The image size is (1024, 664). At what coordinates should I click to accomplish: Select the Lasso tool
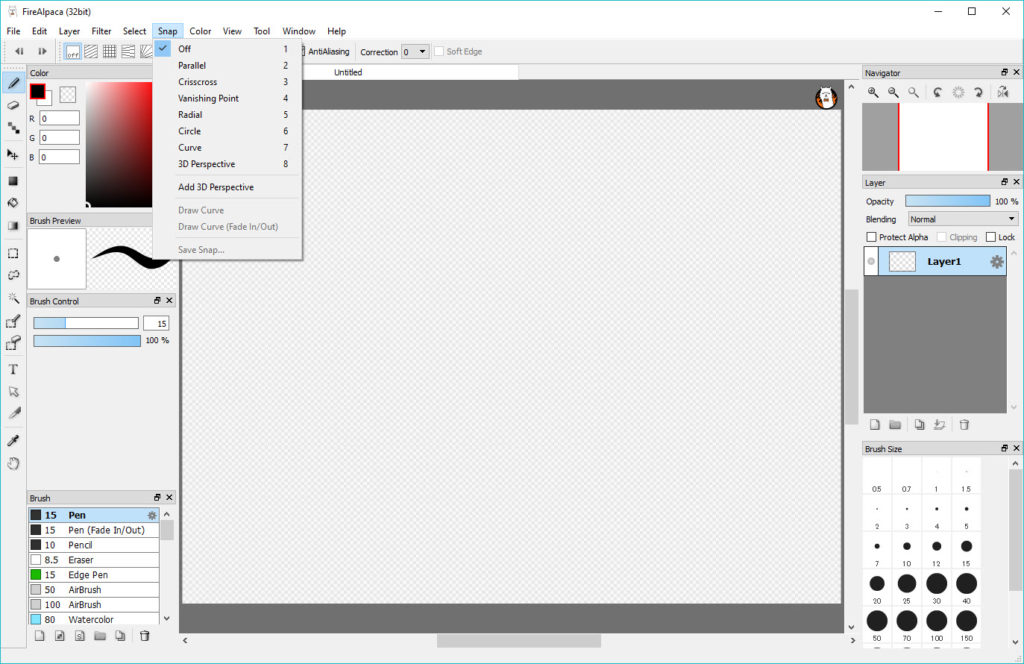point(13,276)
